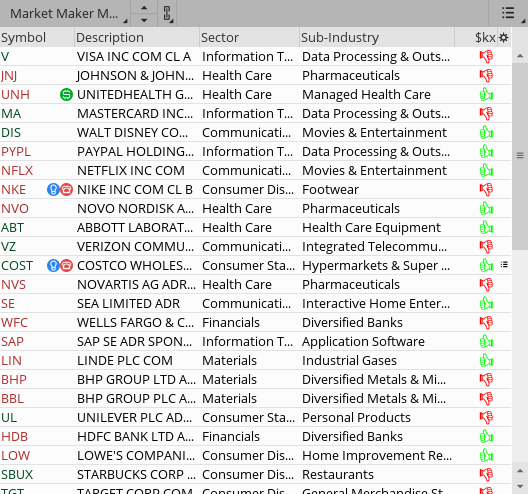
Task: Click the thumbs-up icon in the ABT row
Action: (486, 227)
